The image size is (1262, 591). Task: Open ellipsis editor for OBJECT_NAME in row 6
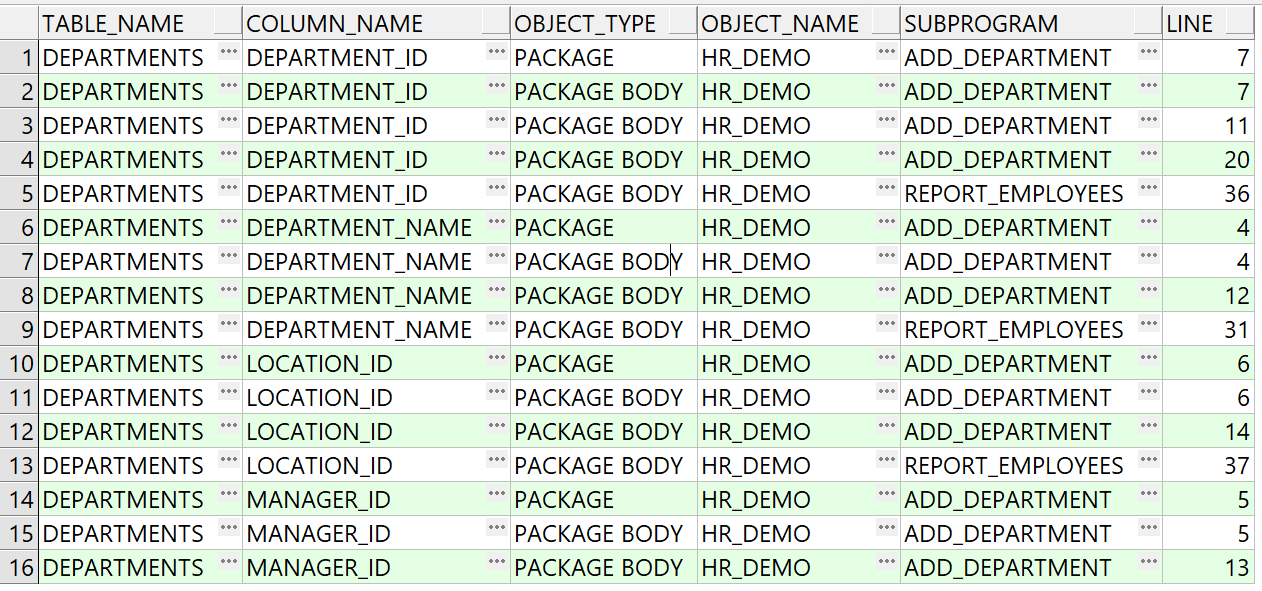[886, 222]
